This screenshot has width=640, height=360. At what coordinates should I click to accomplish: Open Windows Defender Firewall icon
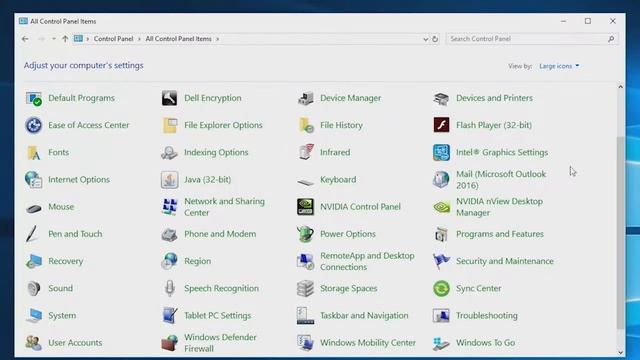[169, 343]
